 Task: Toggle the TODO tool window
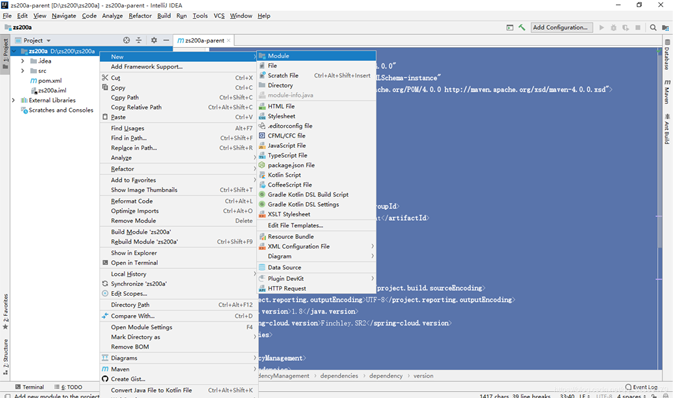pos(68,387)
